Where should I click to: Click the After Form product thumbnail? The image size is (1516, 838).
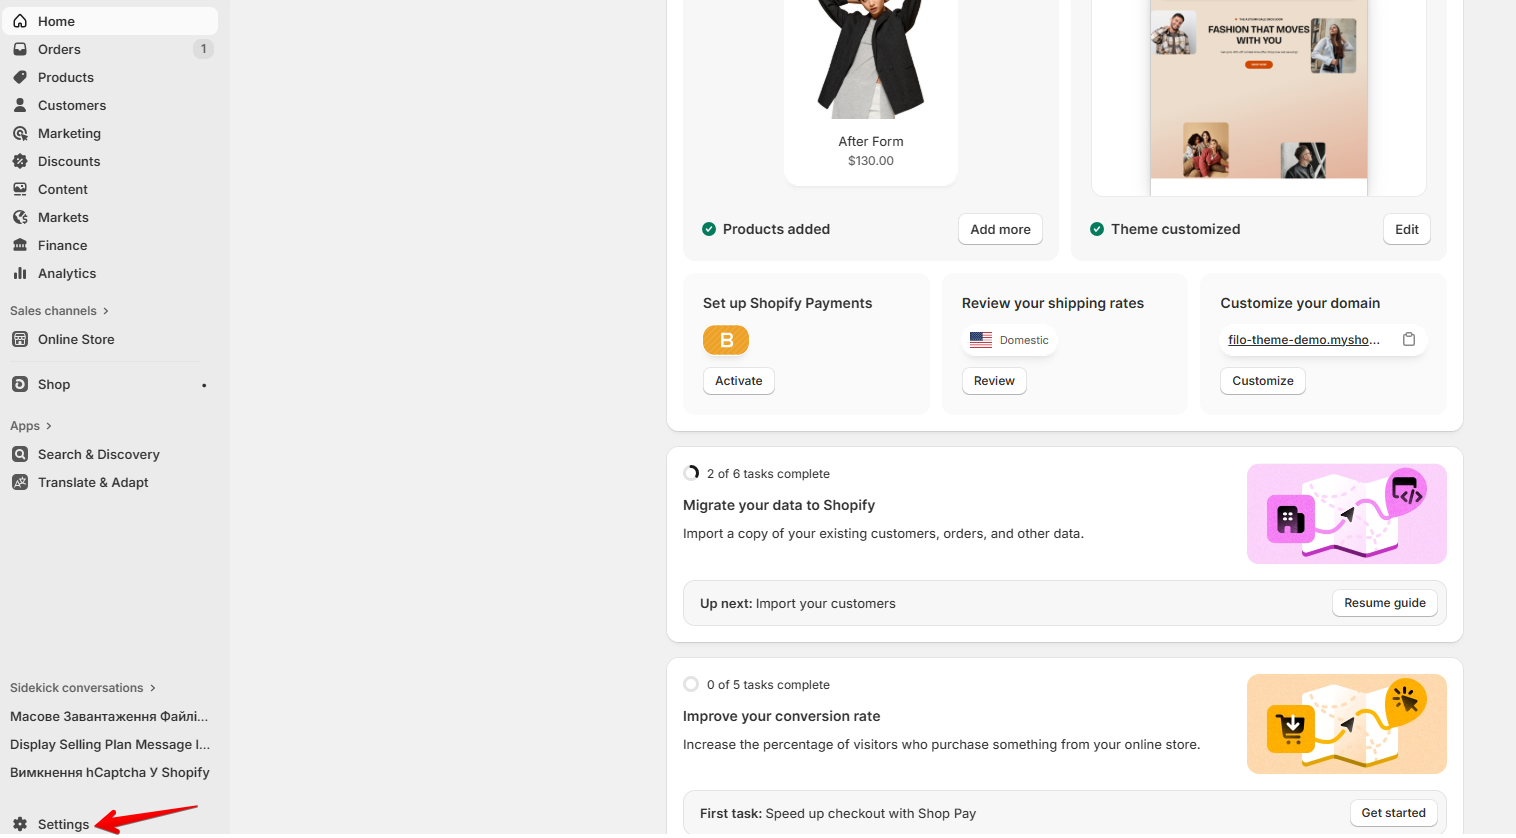point(871,60)
